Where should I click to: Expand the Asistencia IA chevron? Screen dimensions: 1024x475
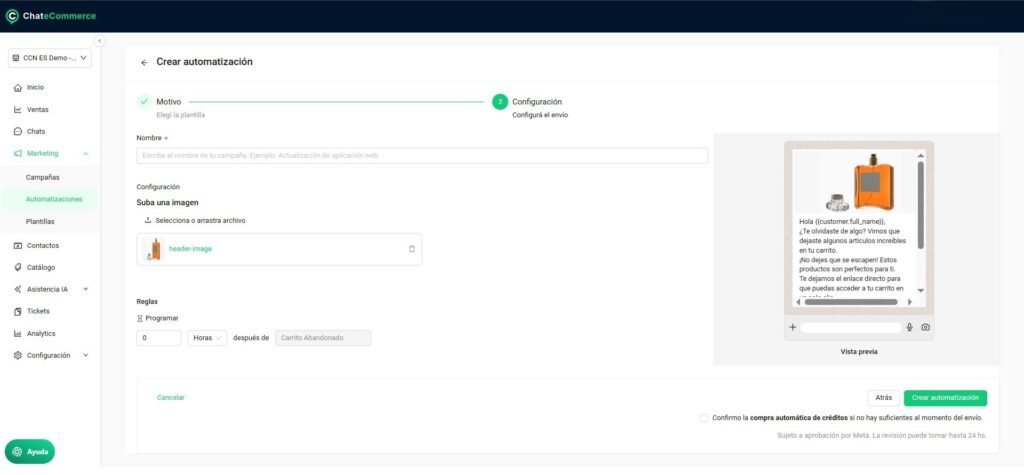click(x=86, y=289)
